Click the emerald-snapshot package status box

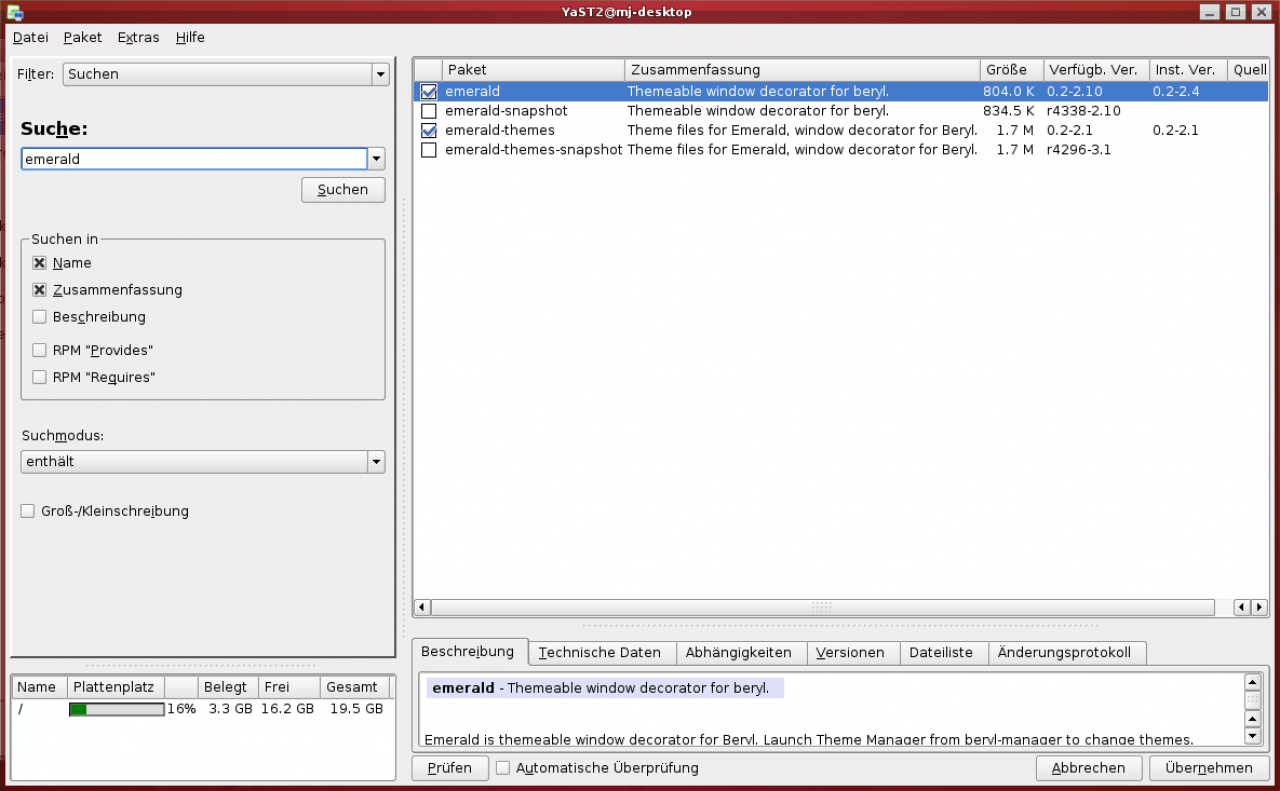429,111
